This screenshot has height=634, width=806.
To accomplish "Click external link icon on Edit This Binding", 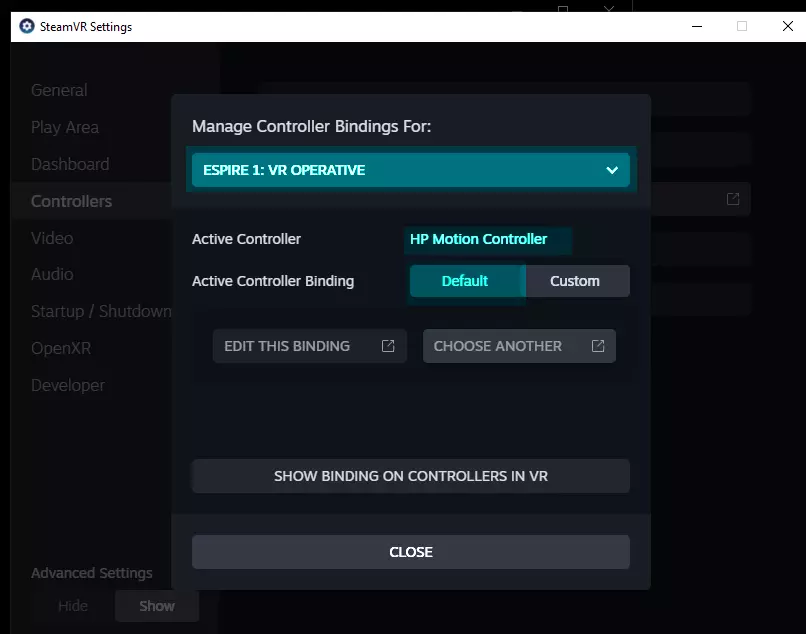I will 388,346.
